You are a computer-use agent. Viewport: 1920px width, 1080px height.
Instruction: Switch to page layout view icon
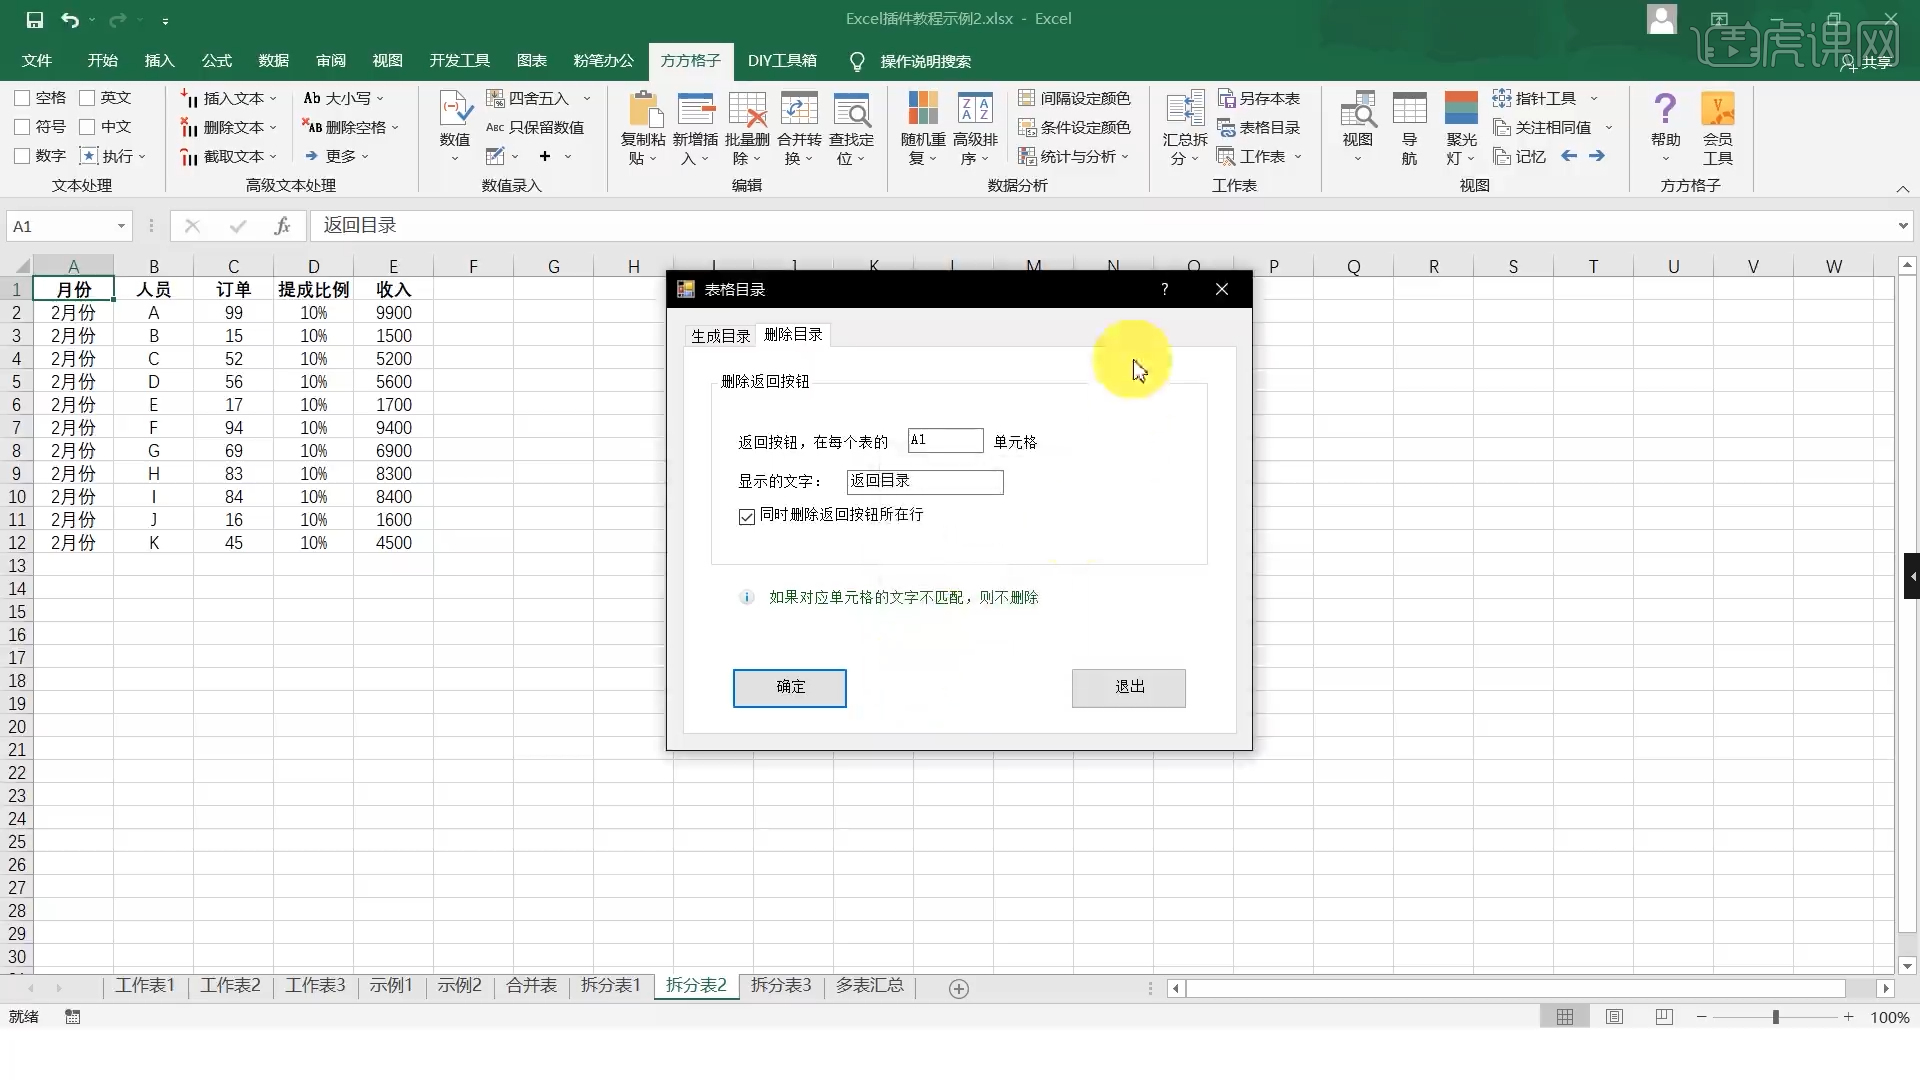[1615, 1017]
